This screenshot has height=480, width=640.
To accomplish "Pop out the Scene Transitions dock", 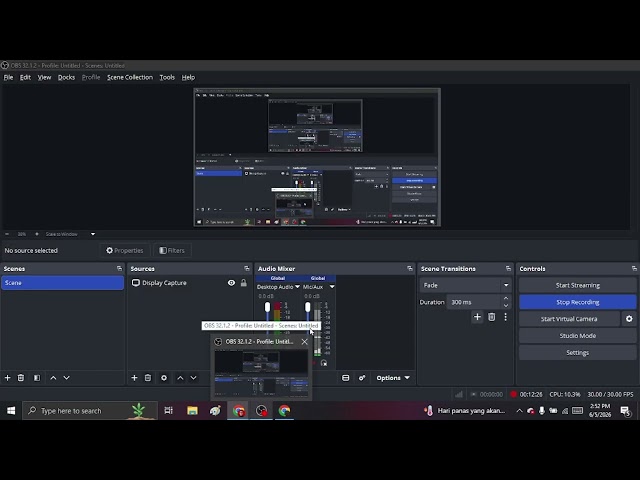I will (x=508, y=269).
